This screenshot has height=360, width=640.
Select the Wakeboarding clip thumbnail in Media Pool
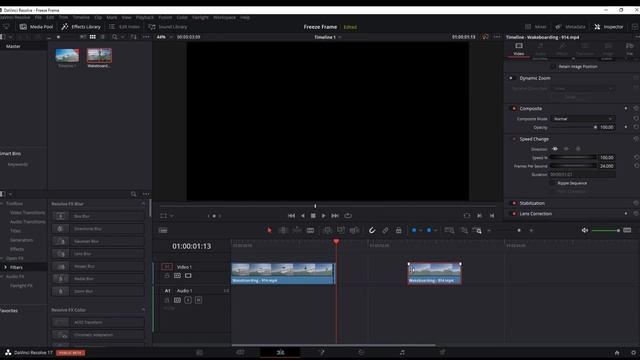coord(99,57)
